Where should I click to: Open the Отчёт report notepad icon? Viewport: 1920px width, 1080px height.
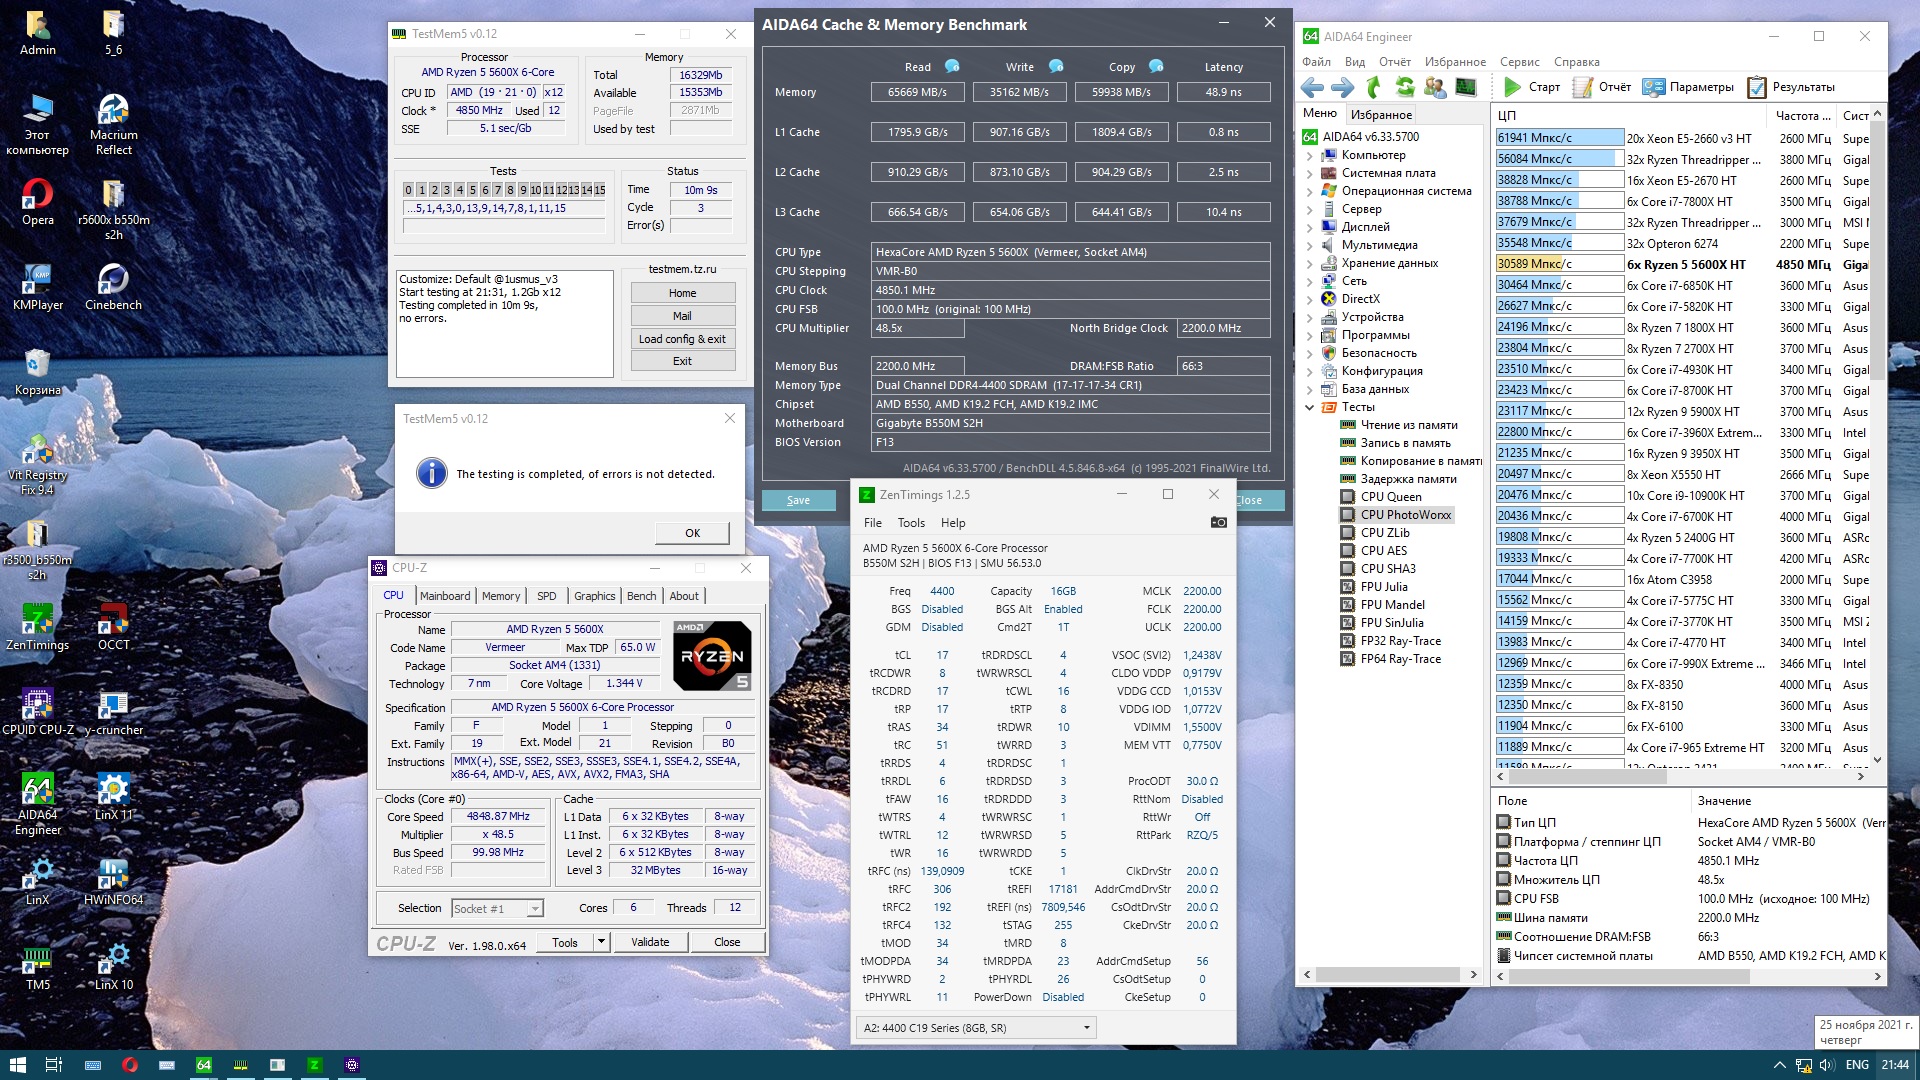[x=1582, y=87]
